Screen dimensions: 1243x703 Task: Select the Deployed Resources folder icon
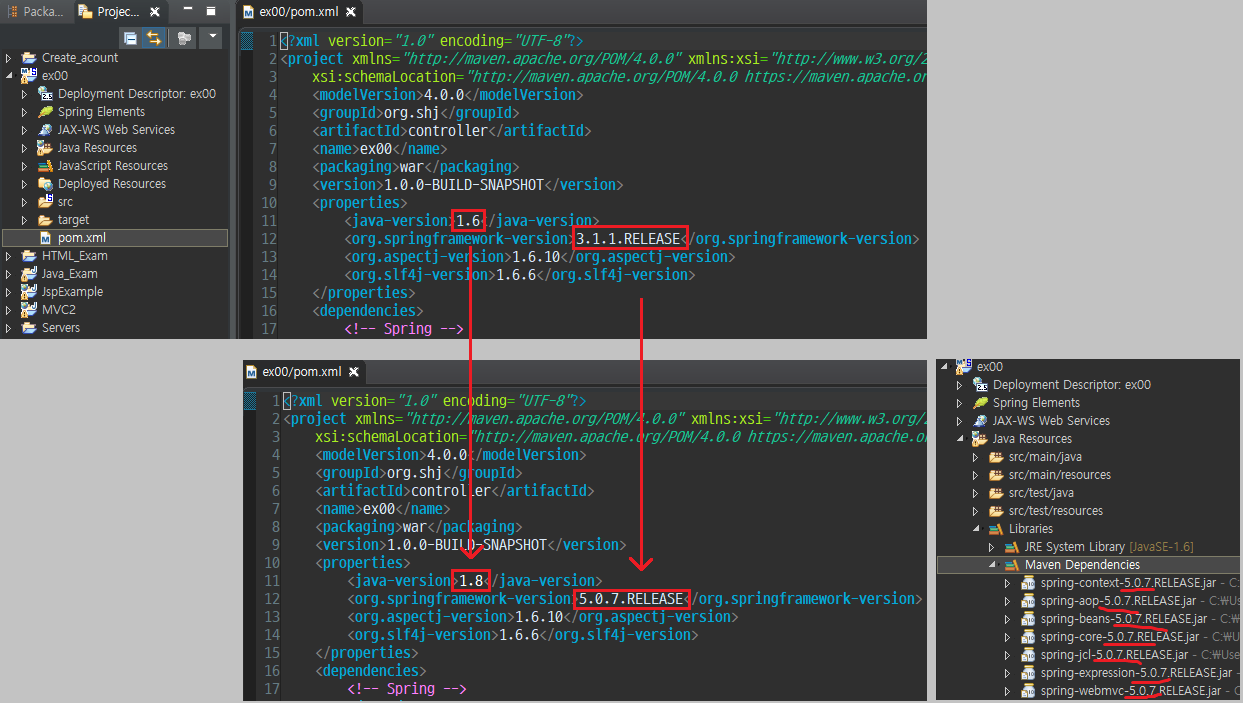click(45, 184)
